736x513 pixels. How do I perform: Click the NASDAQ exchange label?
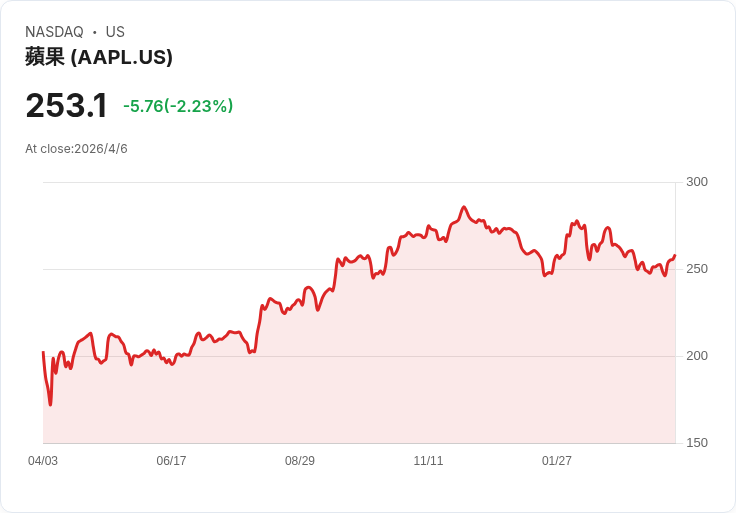tap(54, 32)
